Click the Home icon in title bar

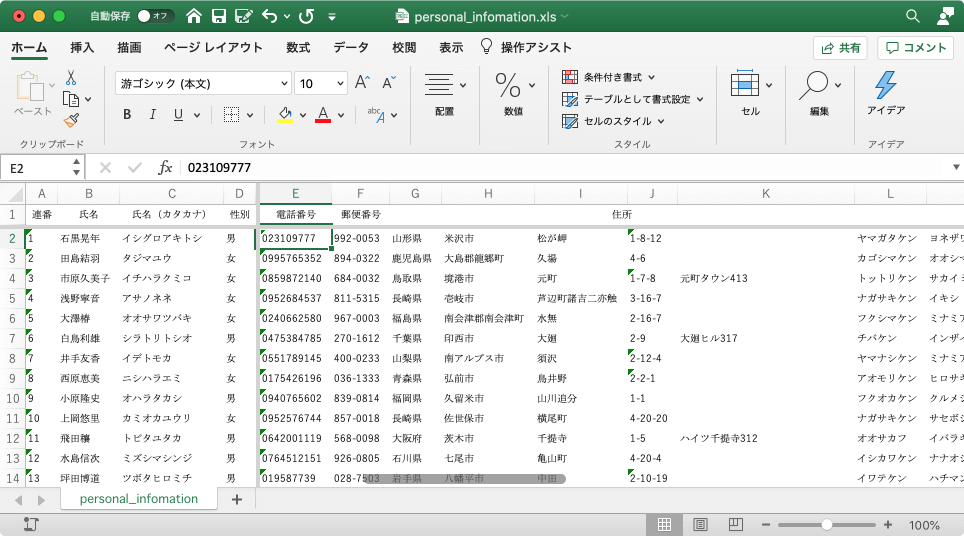193,16
